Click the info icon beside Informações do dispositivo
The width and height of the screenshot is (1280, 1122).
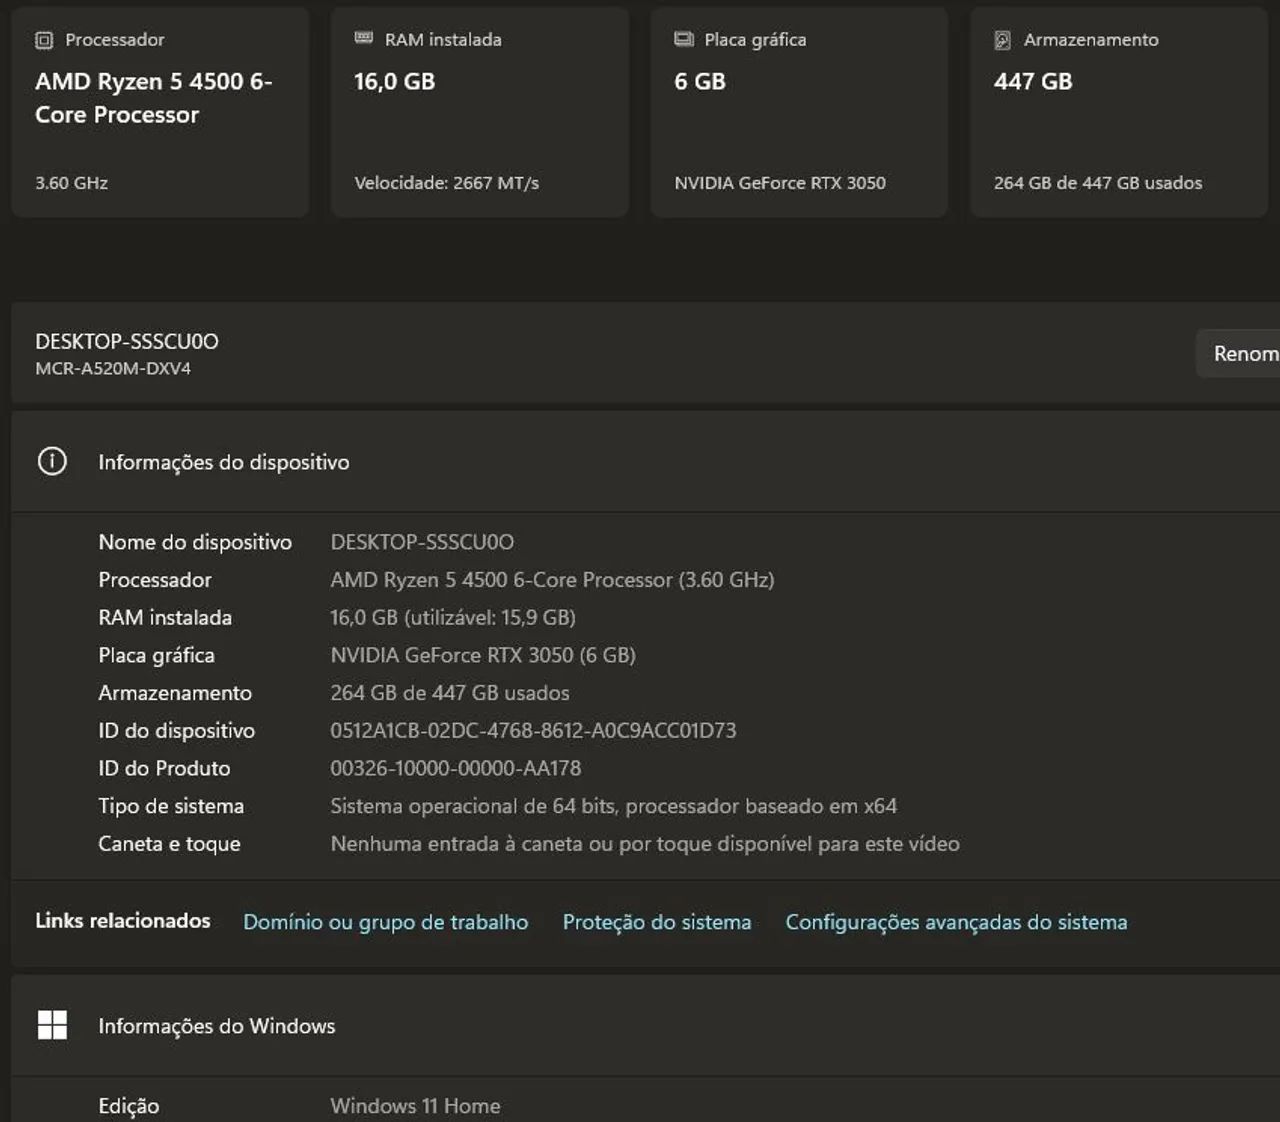click(52, 461)
